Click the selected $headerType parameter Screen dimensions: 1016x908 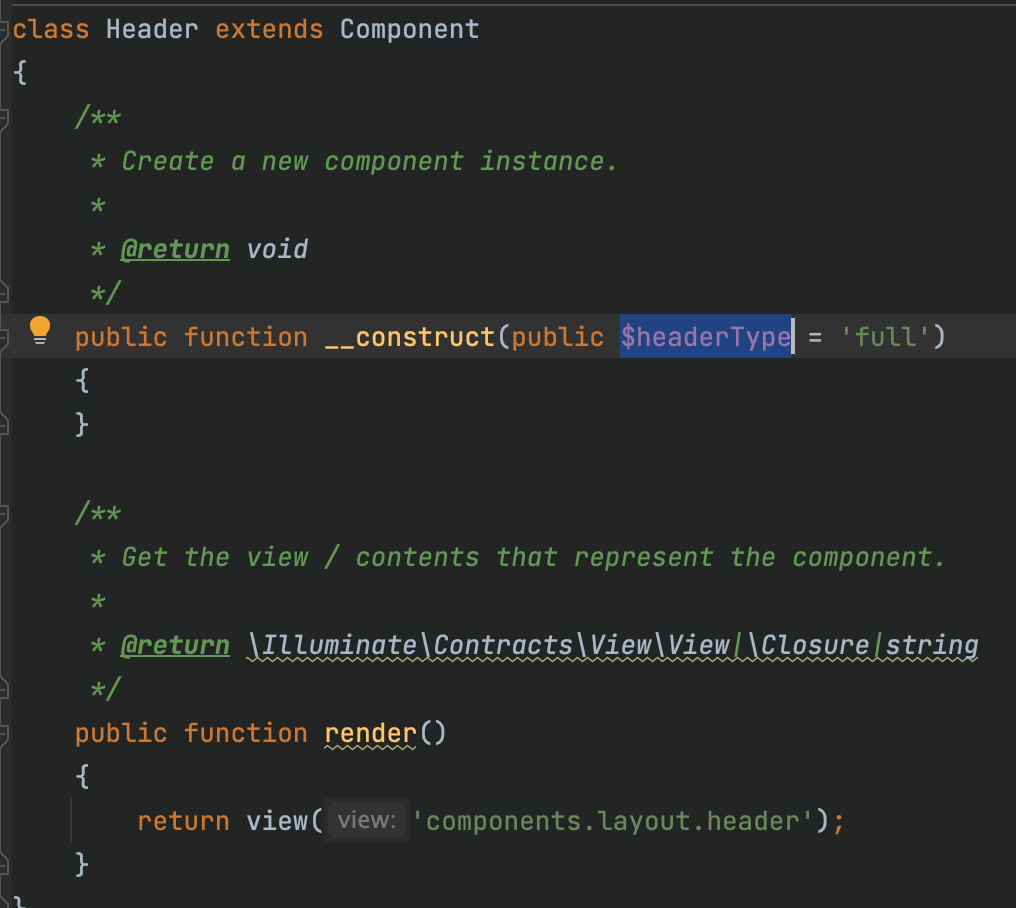(706, 337)
